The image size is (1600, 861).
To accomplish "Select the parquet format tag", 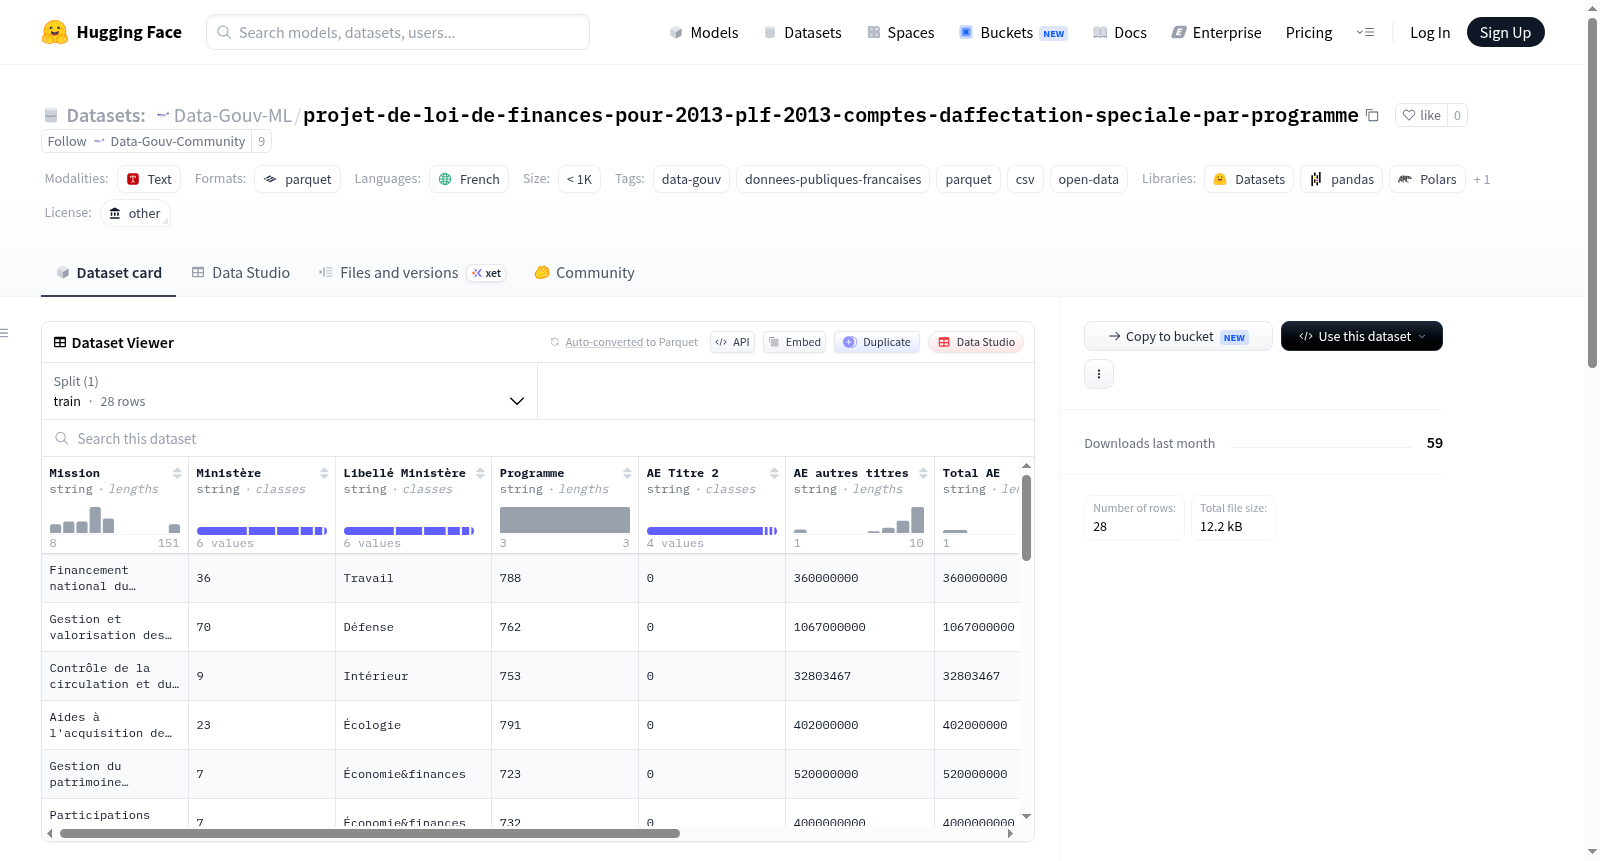I will 298,179.
